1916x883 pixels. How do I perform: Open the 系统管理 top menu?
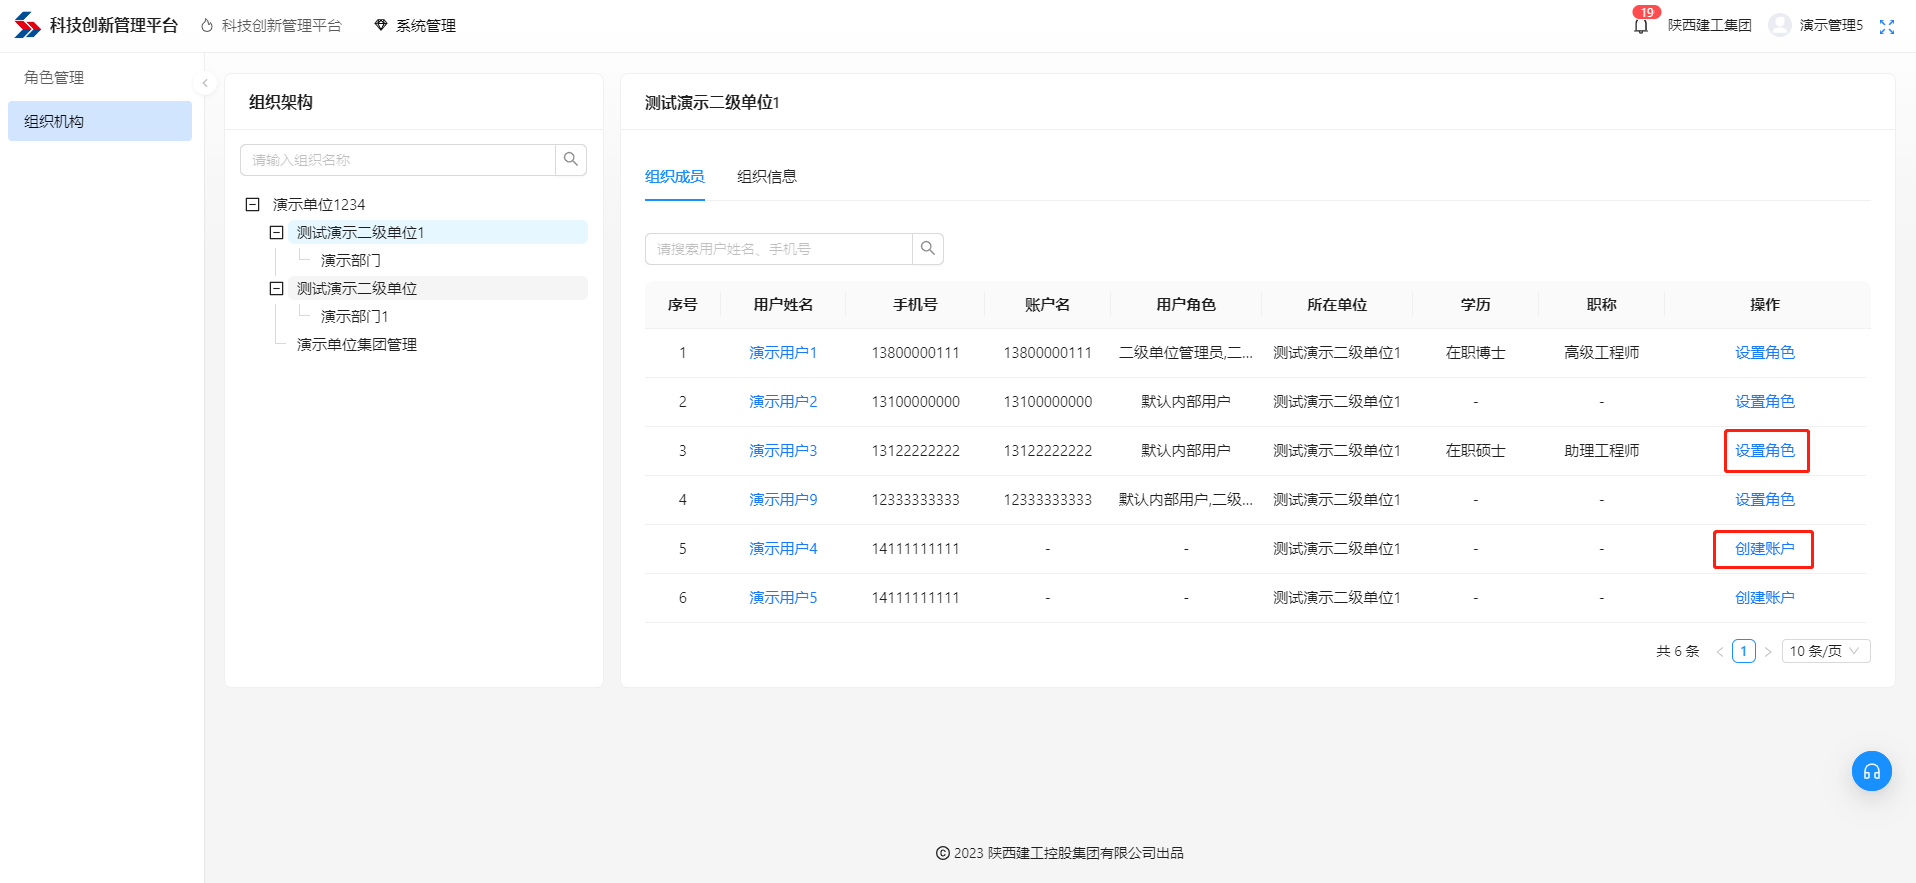pyautogui.click(x=415, y=26)
